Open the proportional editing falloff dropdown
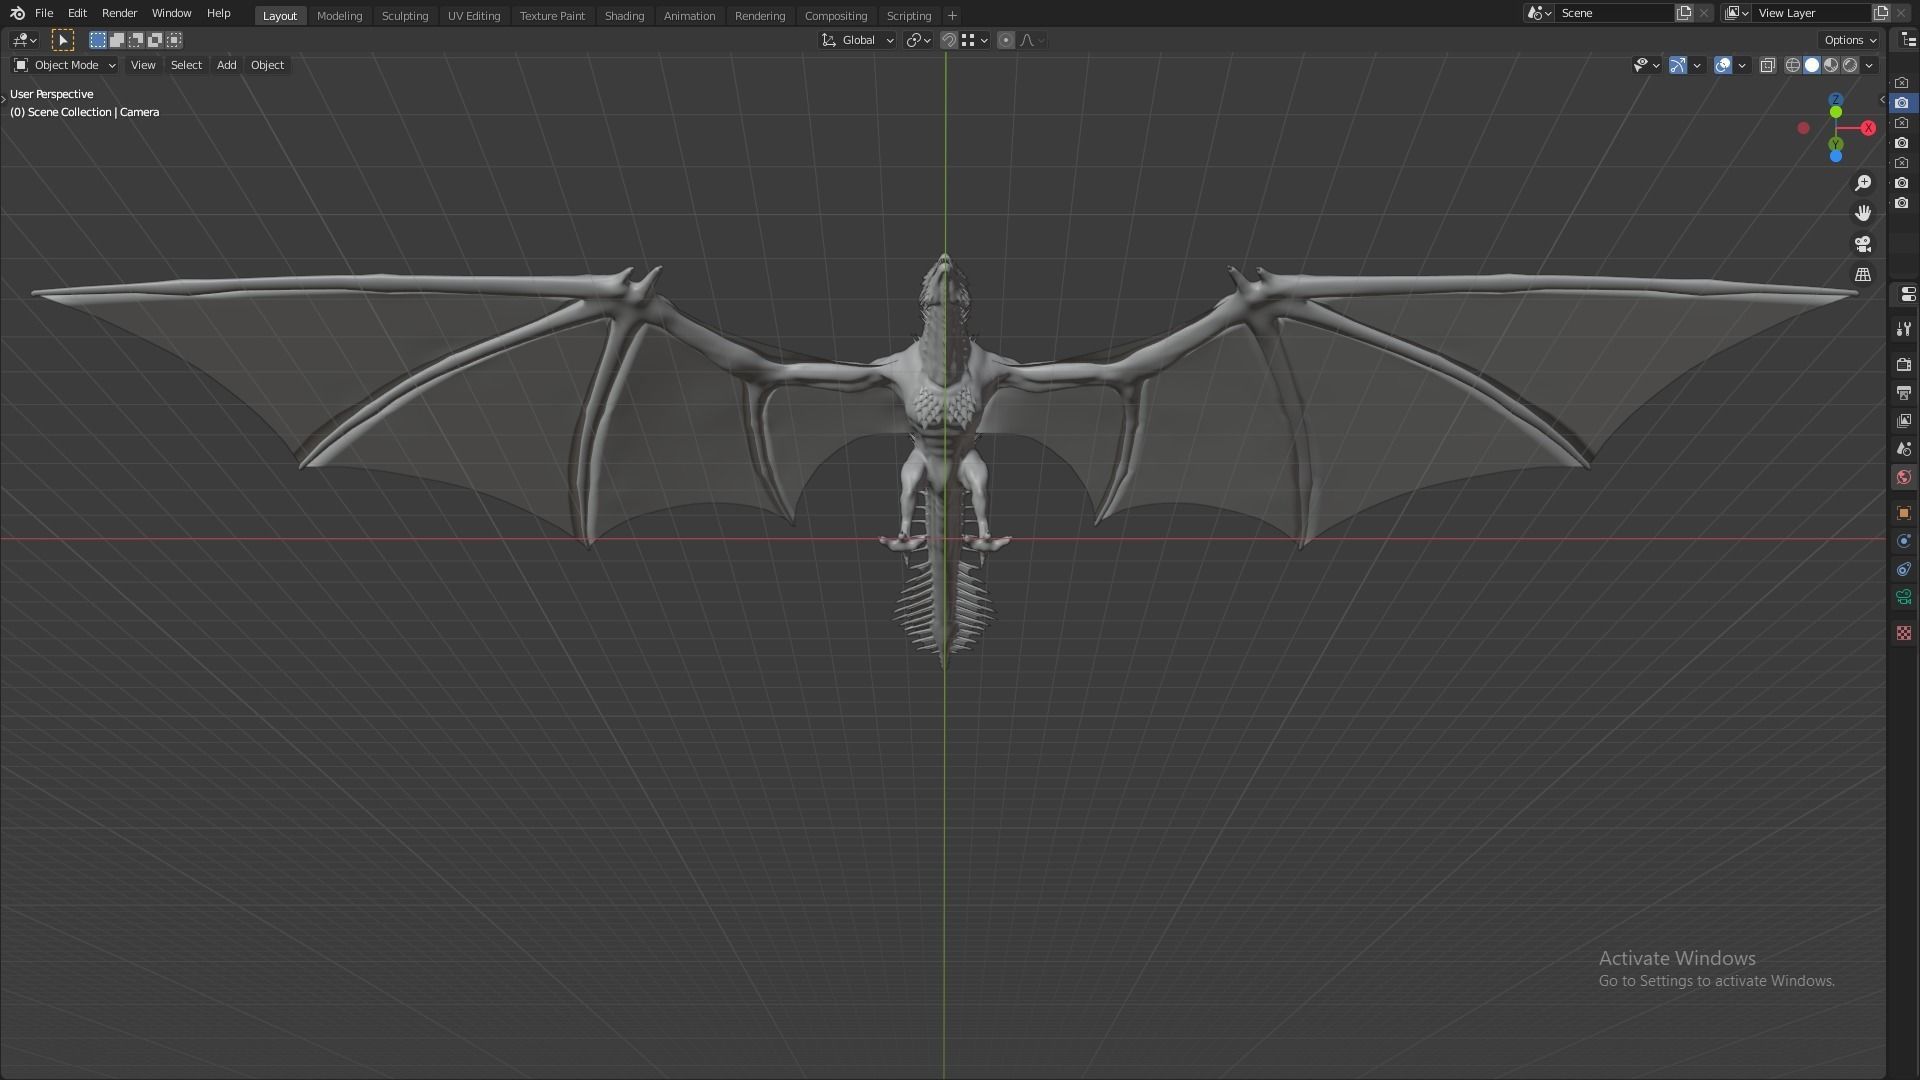The width and height of the screenshot is (1920, 1080). [1032, 40]
